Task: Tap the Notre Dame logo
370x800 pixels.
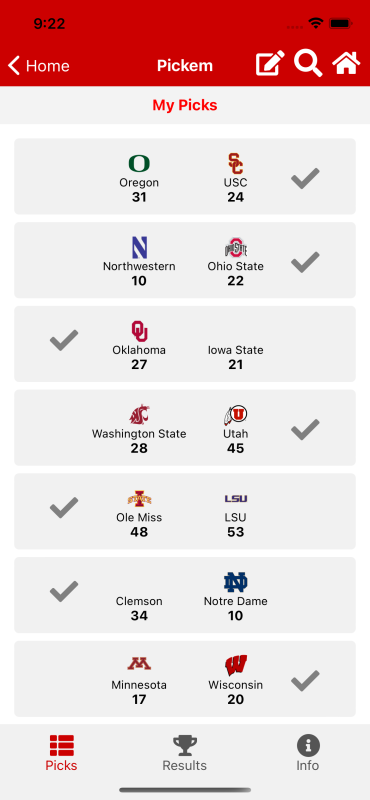Action: point(235,582)
